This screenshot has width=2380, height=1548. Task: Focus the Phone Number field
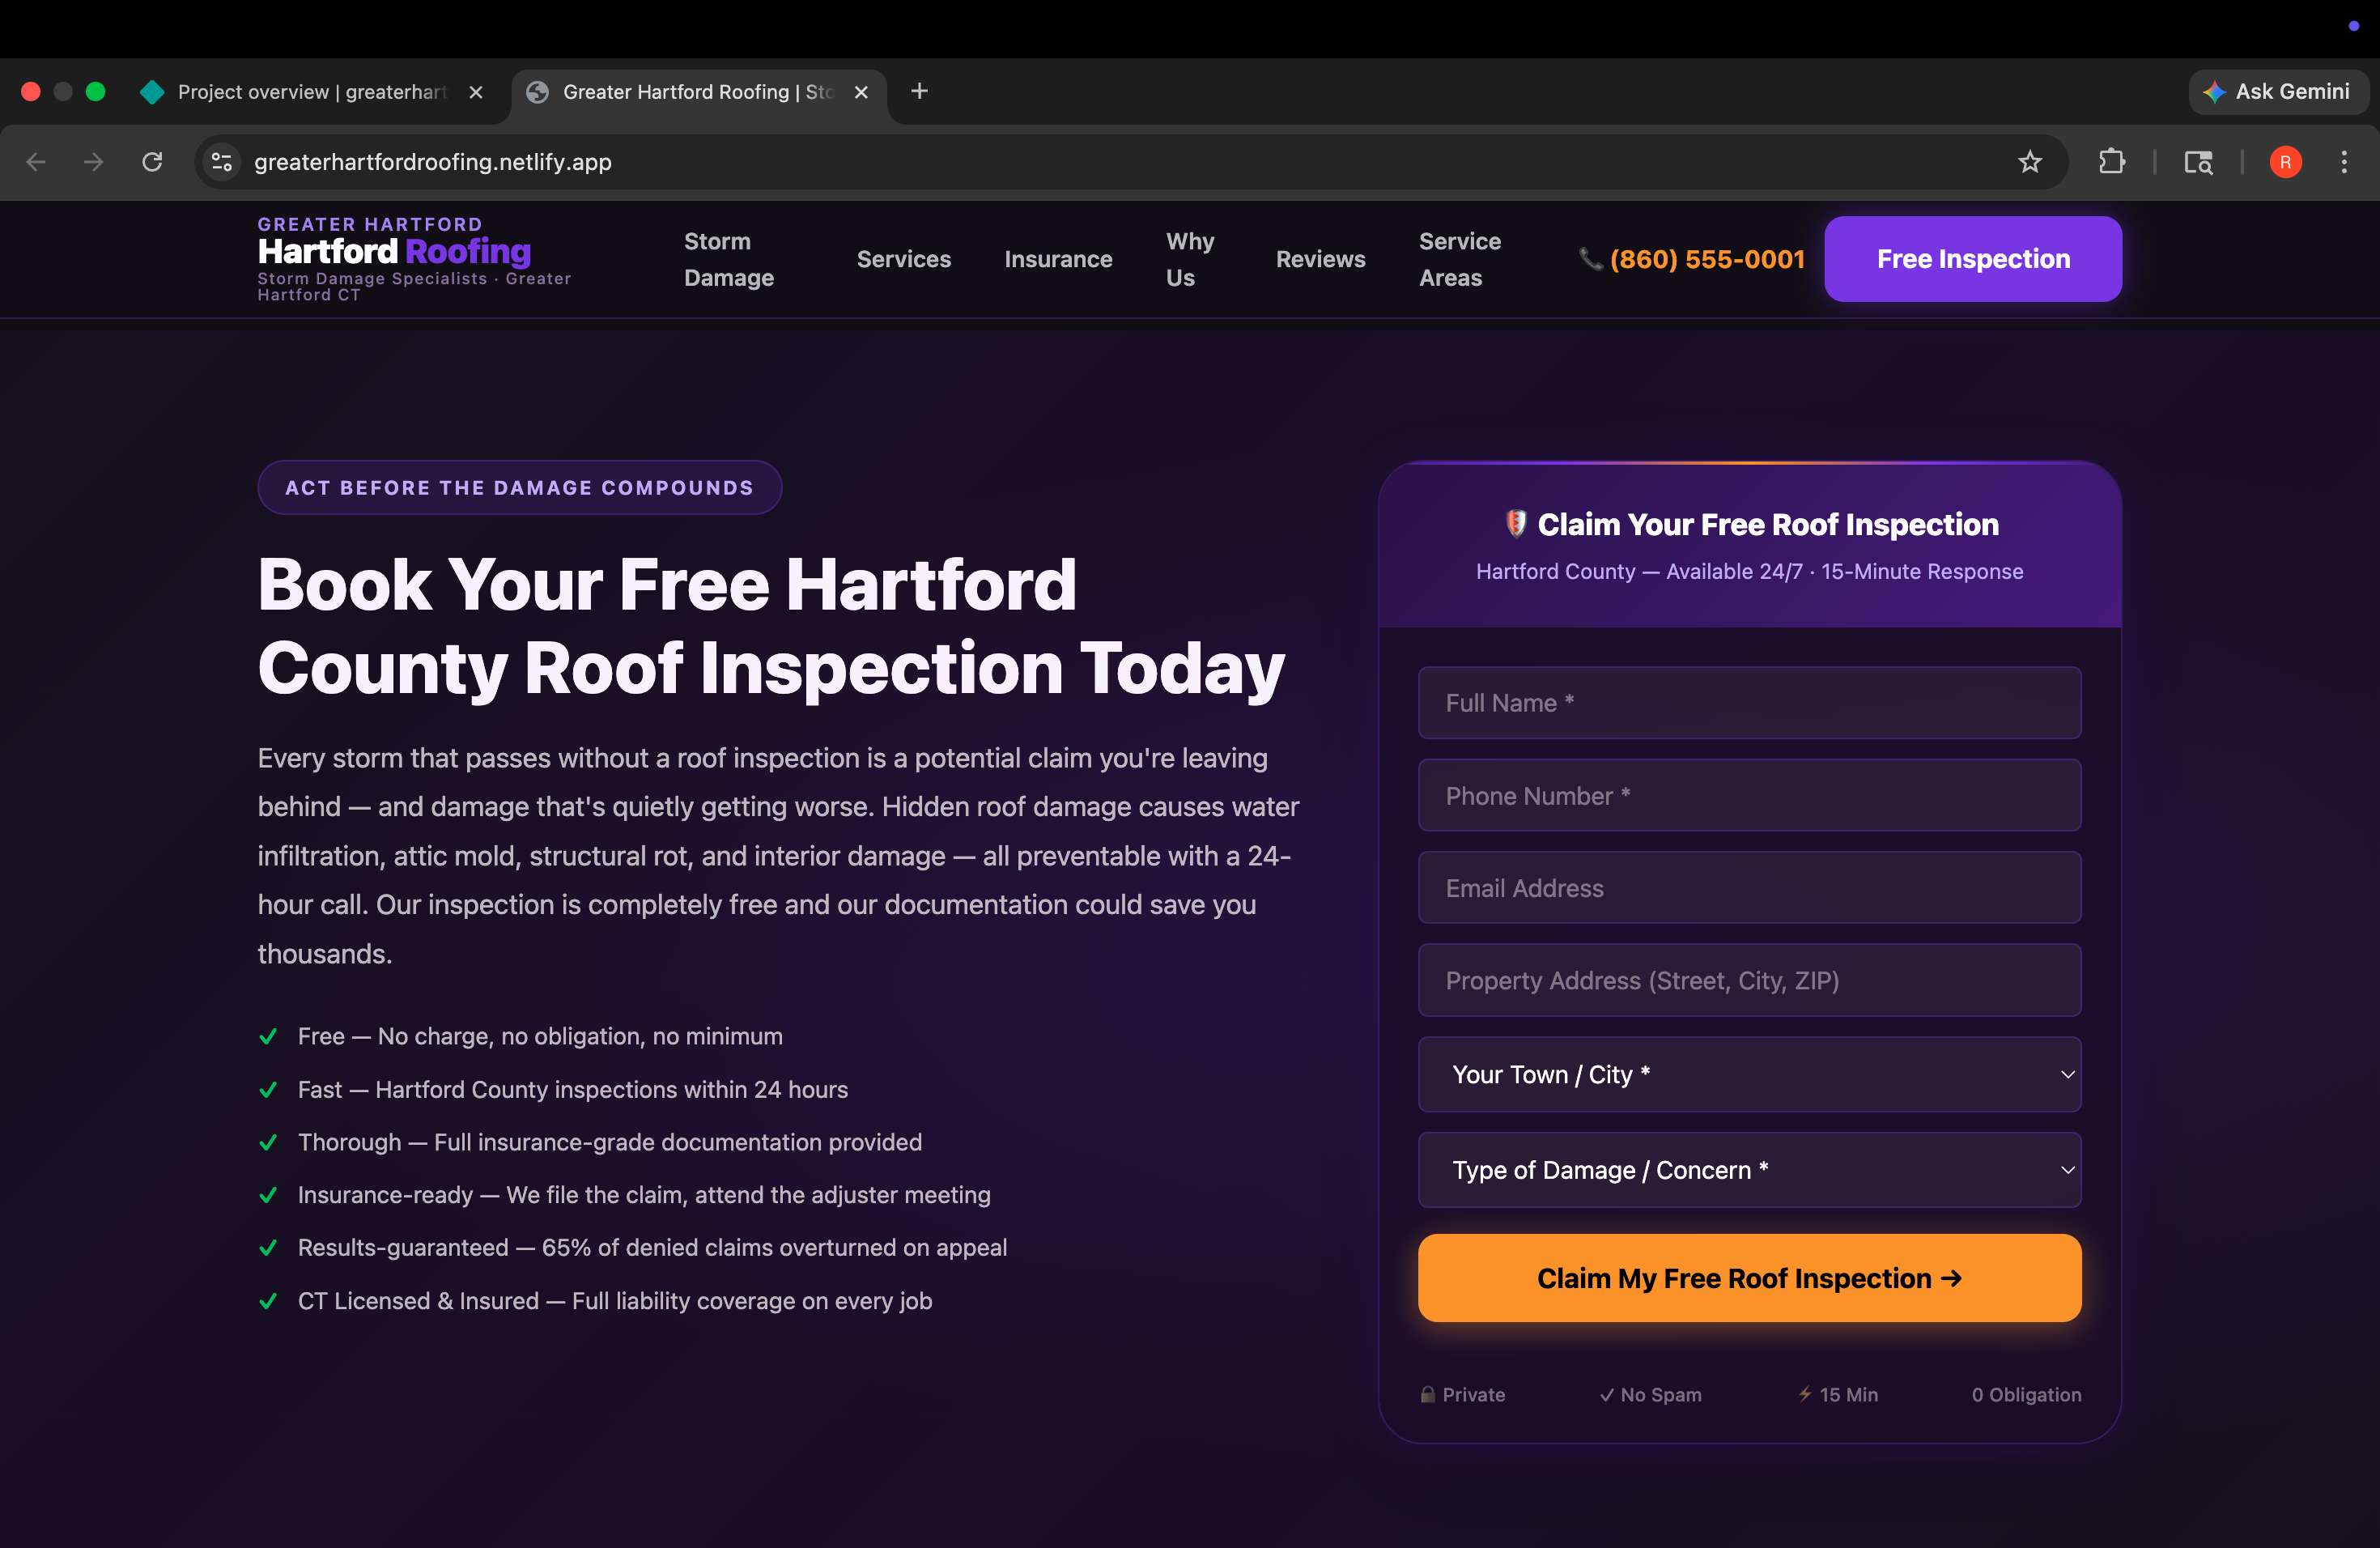pyautogui.click(x=1749, y=796)
